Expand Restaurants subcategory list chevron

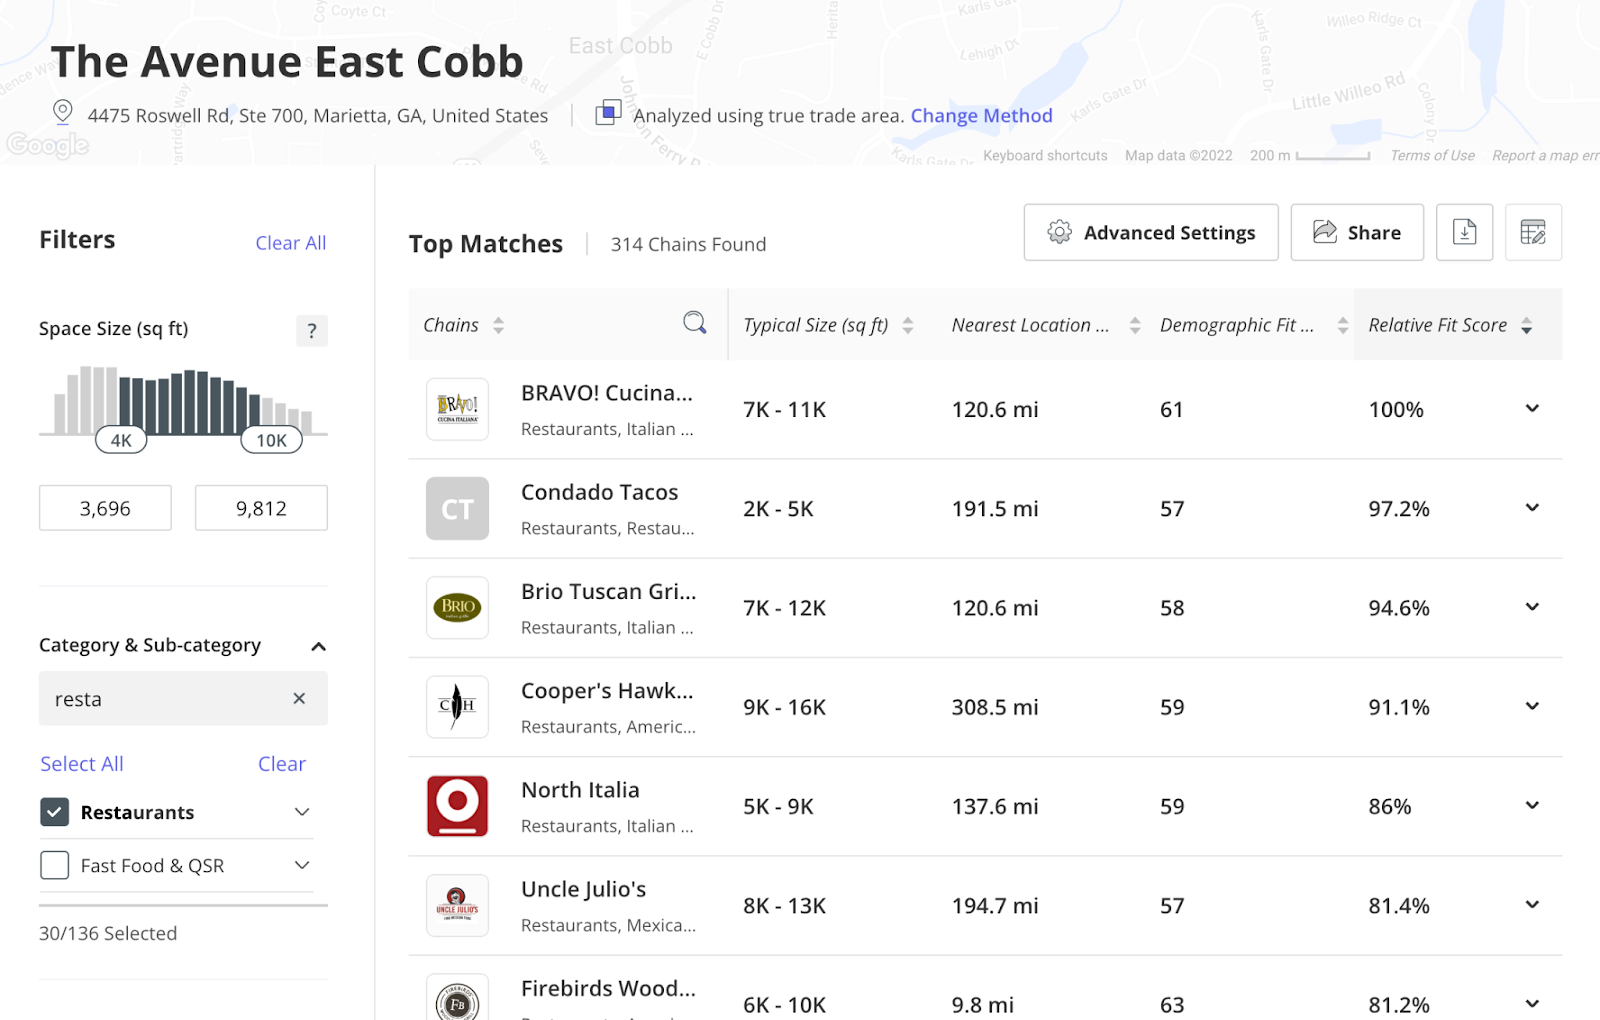302,812
